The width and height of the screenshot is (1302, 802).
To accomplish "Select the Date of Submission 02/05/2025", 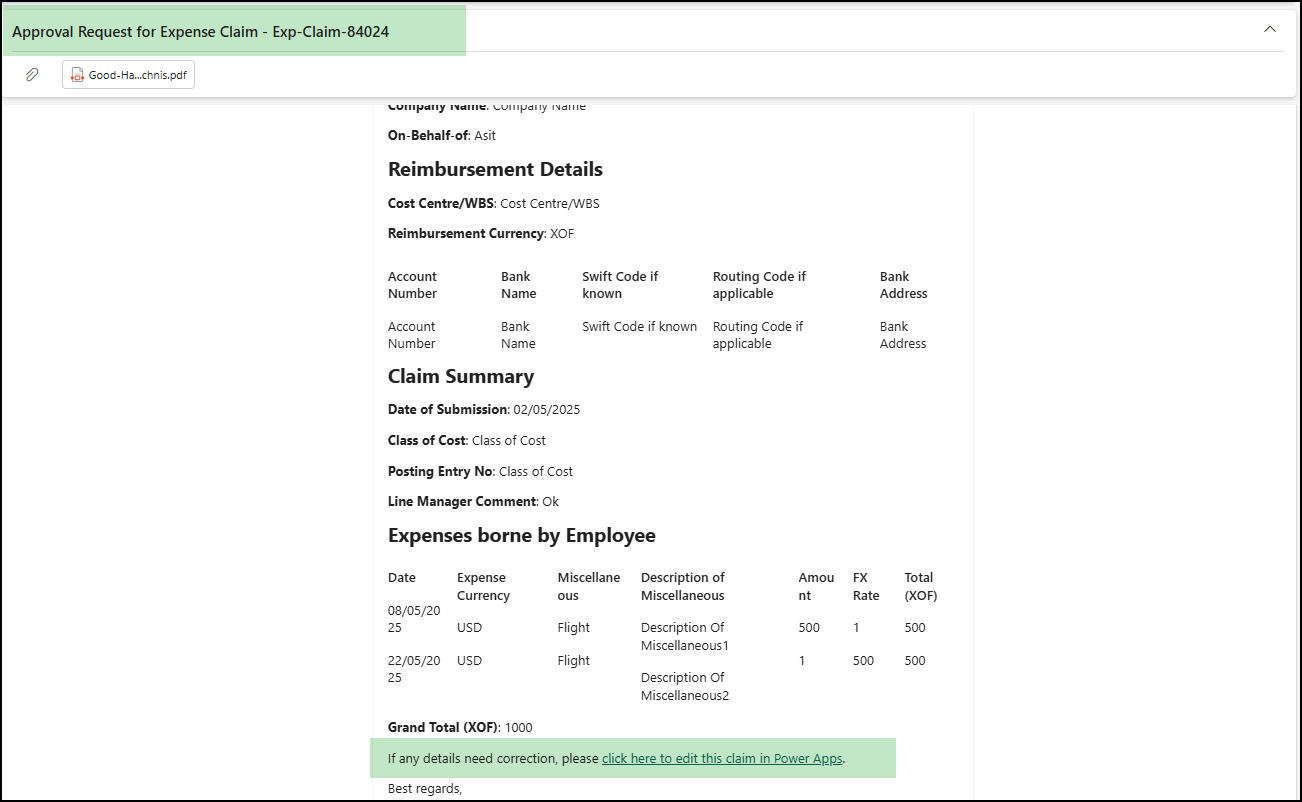I will click(549, 409).
